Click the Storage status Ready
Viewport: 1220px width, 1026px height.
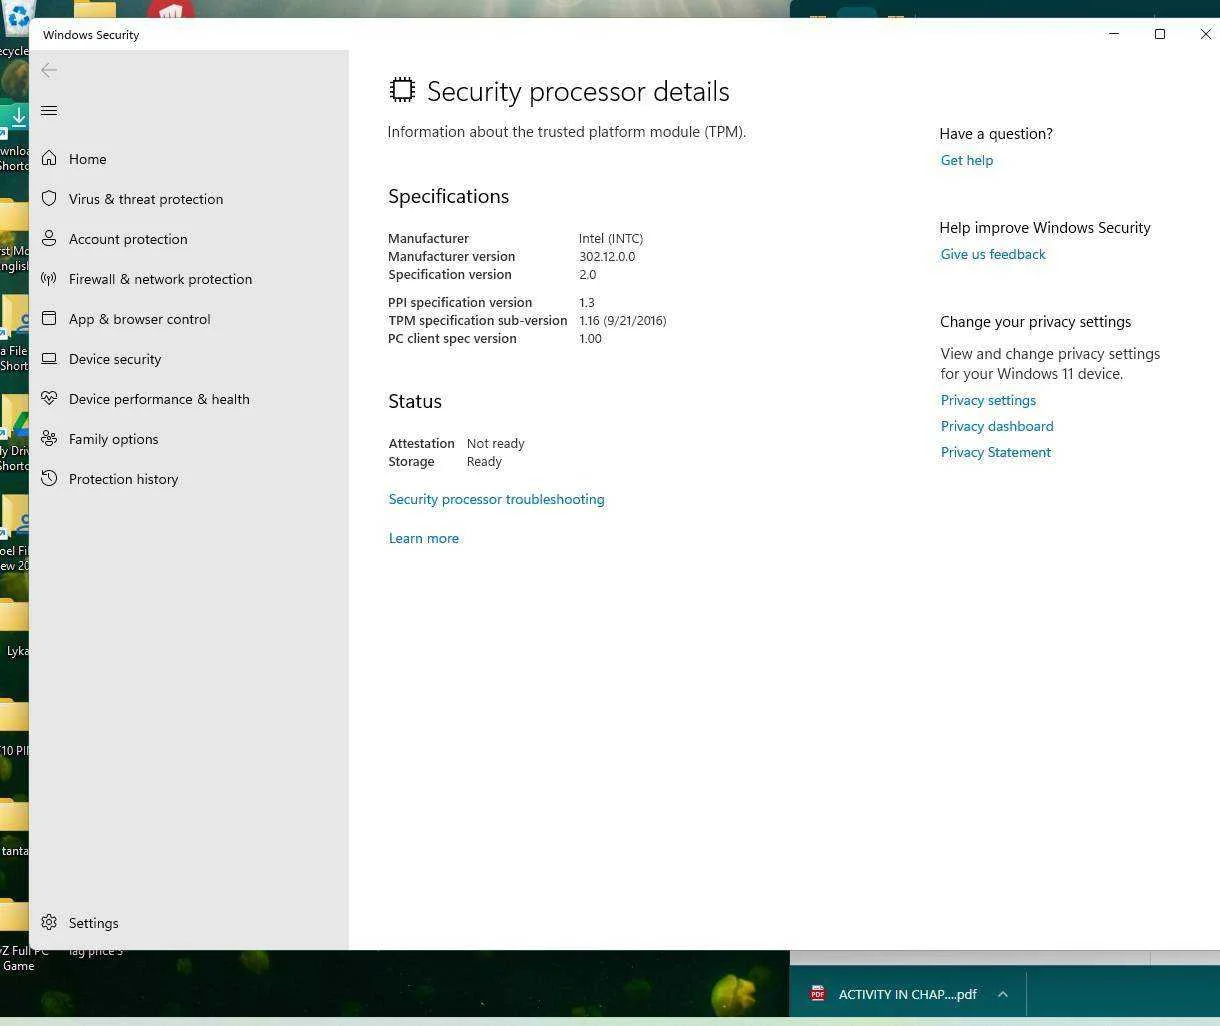(484, 461)
